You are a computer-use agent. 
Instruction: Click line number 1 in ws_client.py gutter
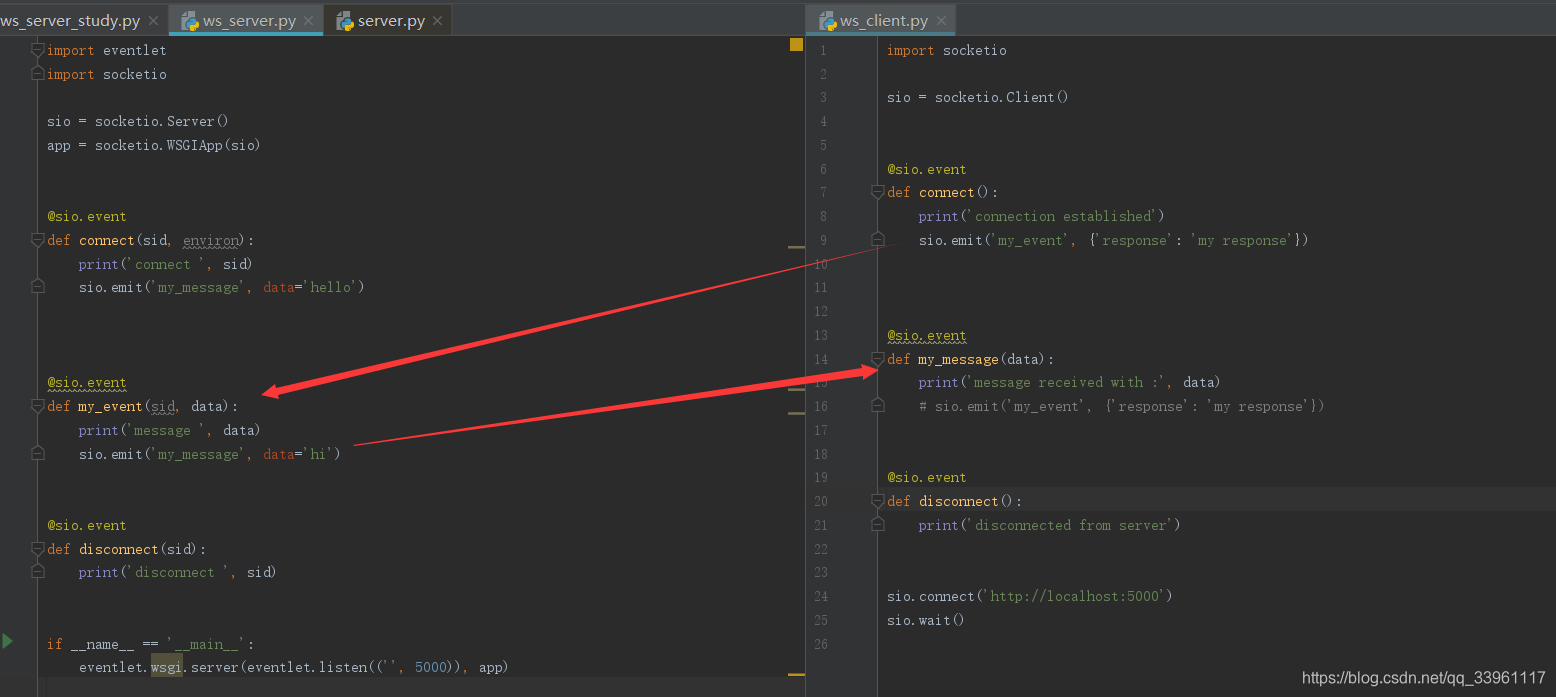tap(822, 50)
